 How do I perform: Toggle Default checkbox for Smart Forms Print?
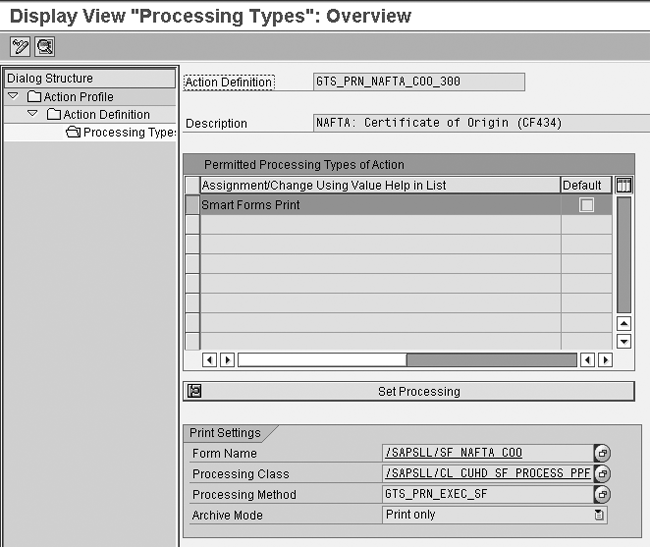point(587,205)
